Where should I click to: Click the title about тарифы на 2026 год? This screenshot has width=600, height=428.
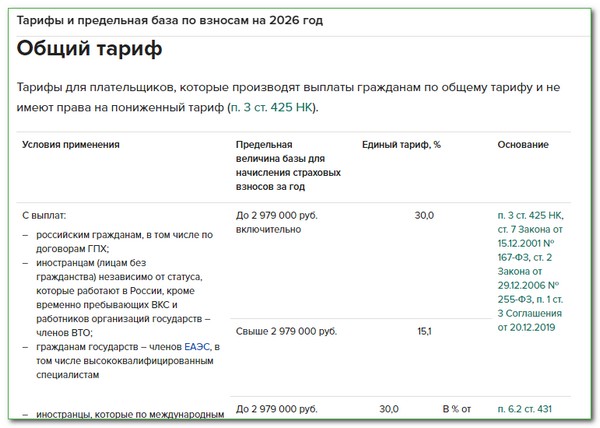click(x=178, y=20)
